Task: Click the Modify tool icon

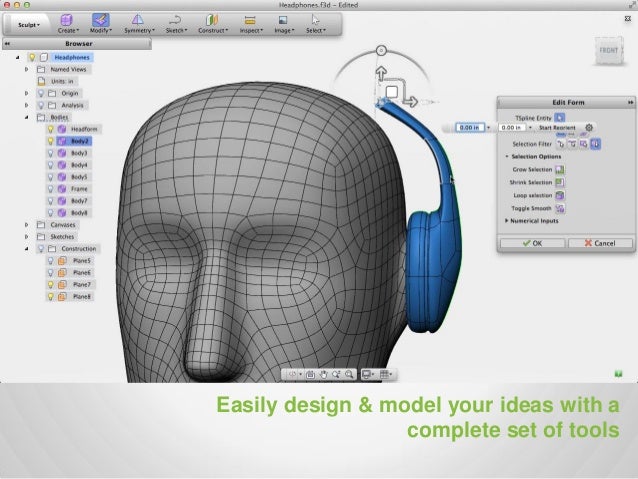Action: coord(101,22)
